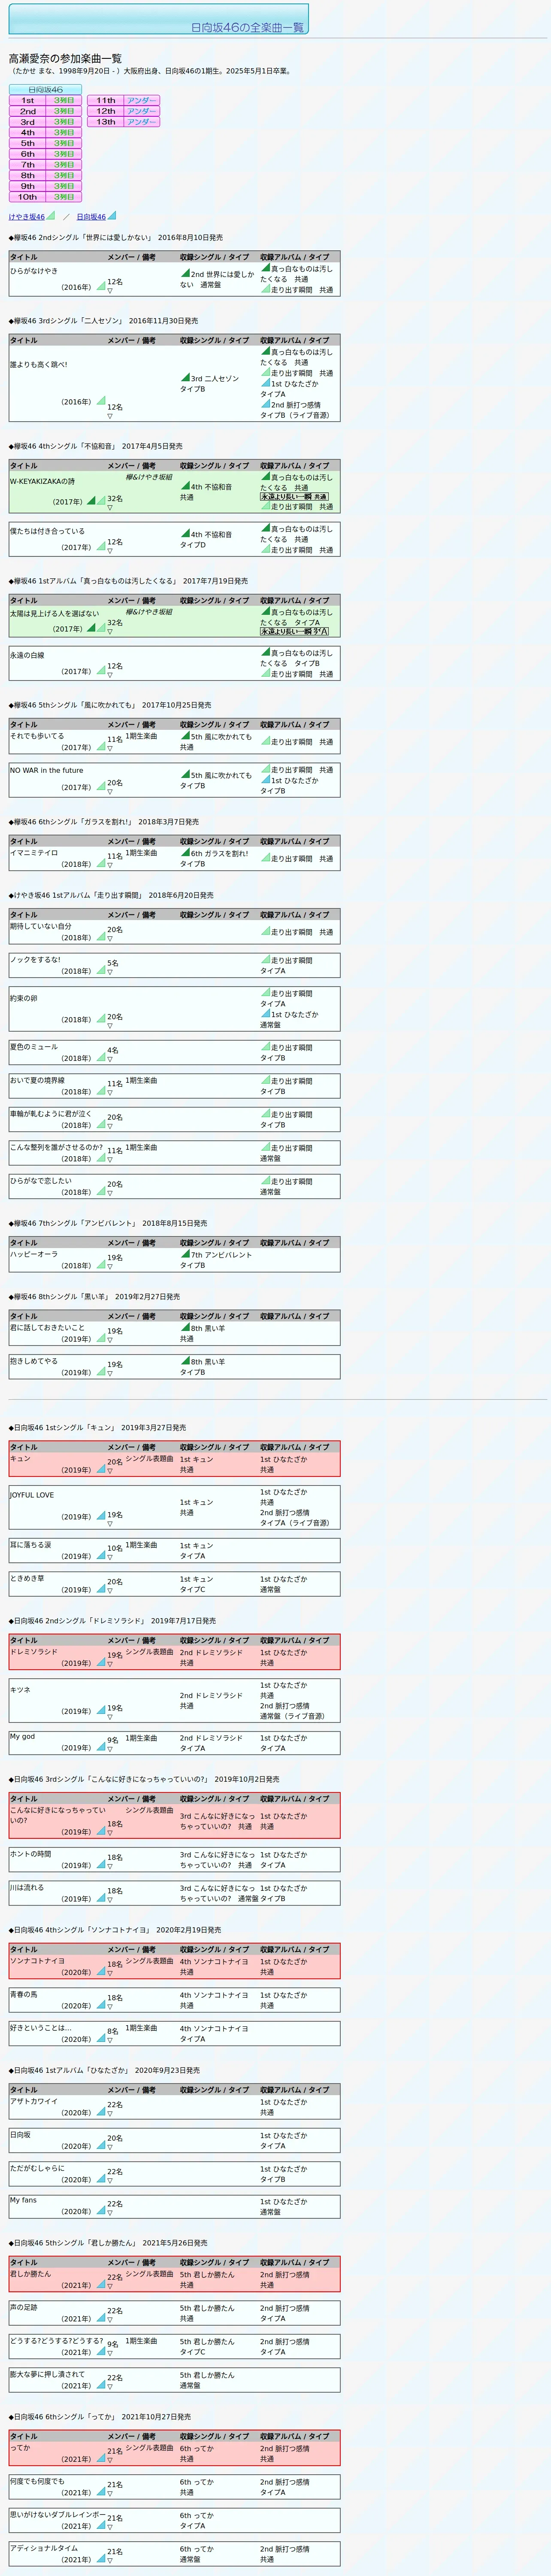551x2576 pixels.
Task: Click song title My fans
Action: [23, 2200]
